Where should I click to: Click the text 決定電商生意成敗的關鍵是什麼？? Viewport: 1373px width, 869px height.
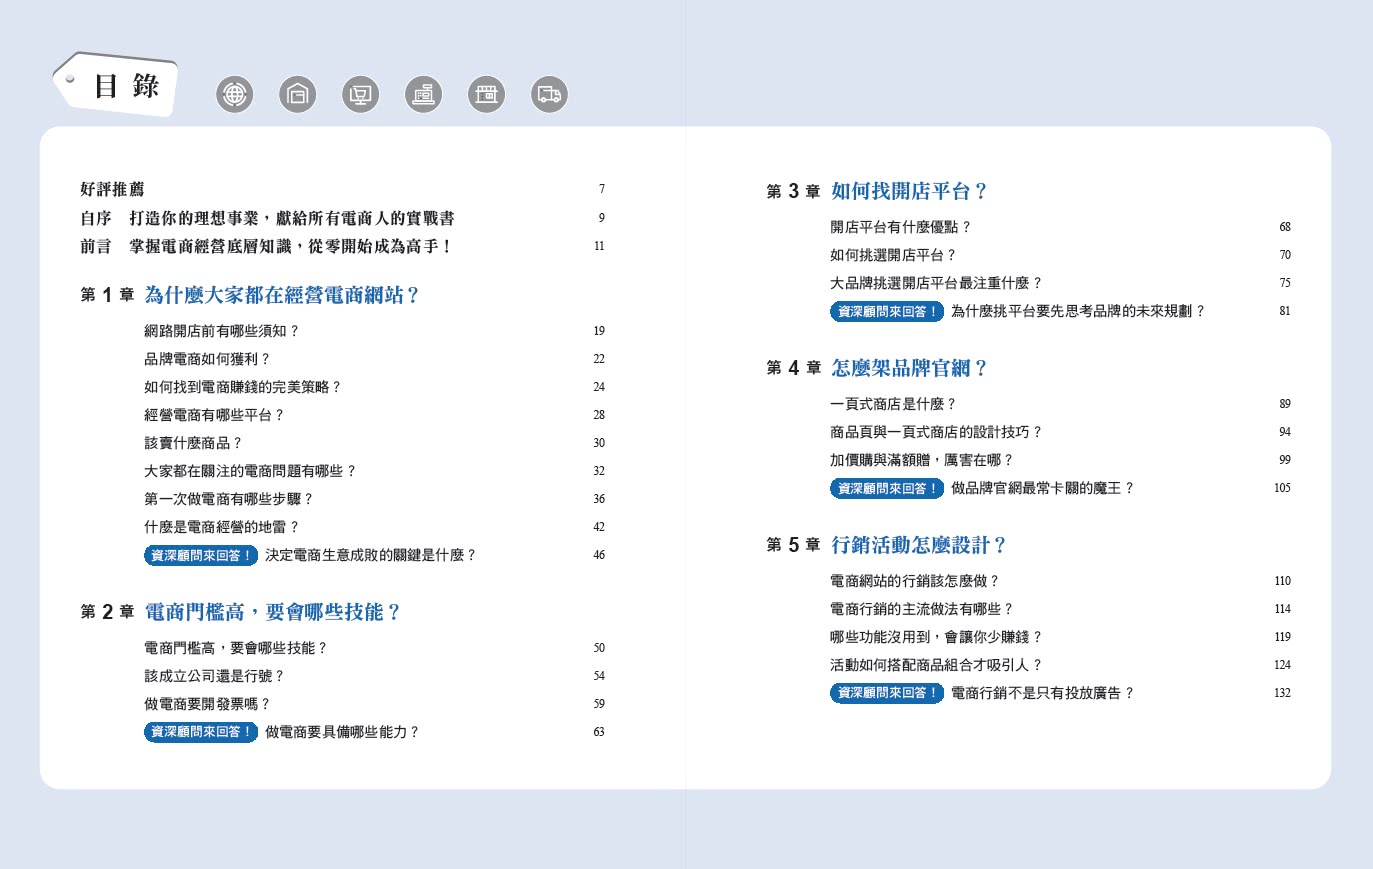point(371,555)
